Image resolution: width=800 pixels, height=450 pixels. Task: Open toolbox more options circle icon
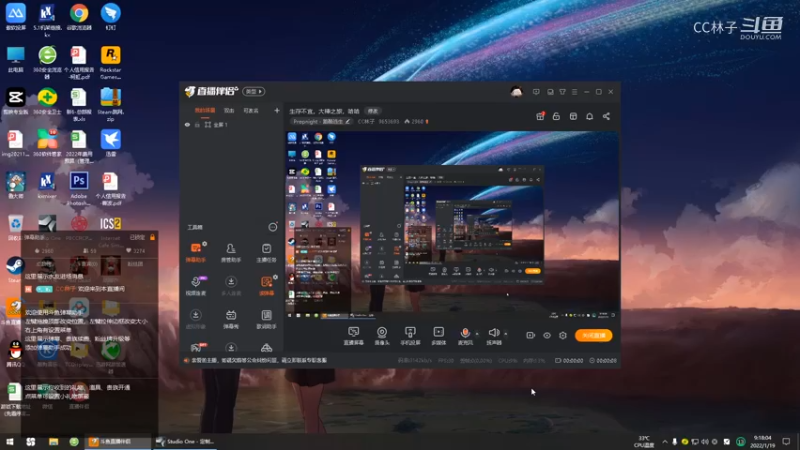pyautogui.click(x=273, y=227)
